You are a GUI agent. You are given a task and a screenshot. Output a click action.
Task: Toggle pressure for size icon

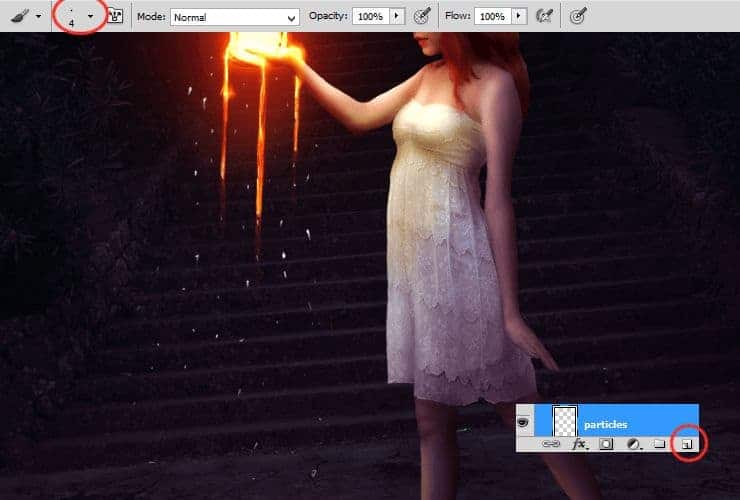pyautogui.click(x=578, y=17)
